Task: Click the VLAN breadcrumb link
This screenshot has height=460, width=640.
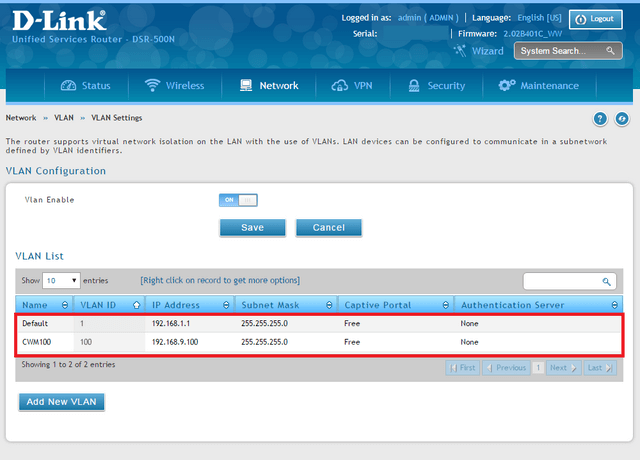Action: pos(64,118)
